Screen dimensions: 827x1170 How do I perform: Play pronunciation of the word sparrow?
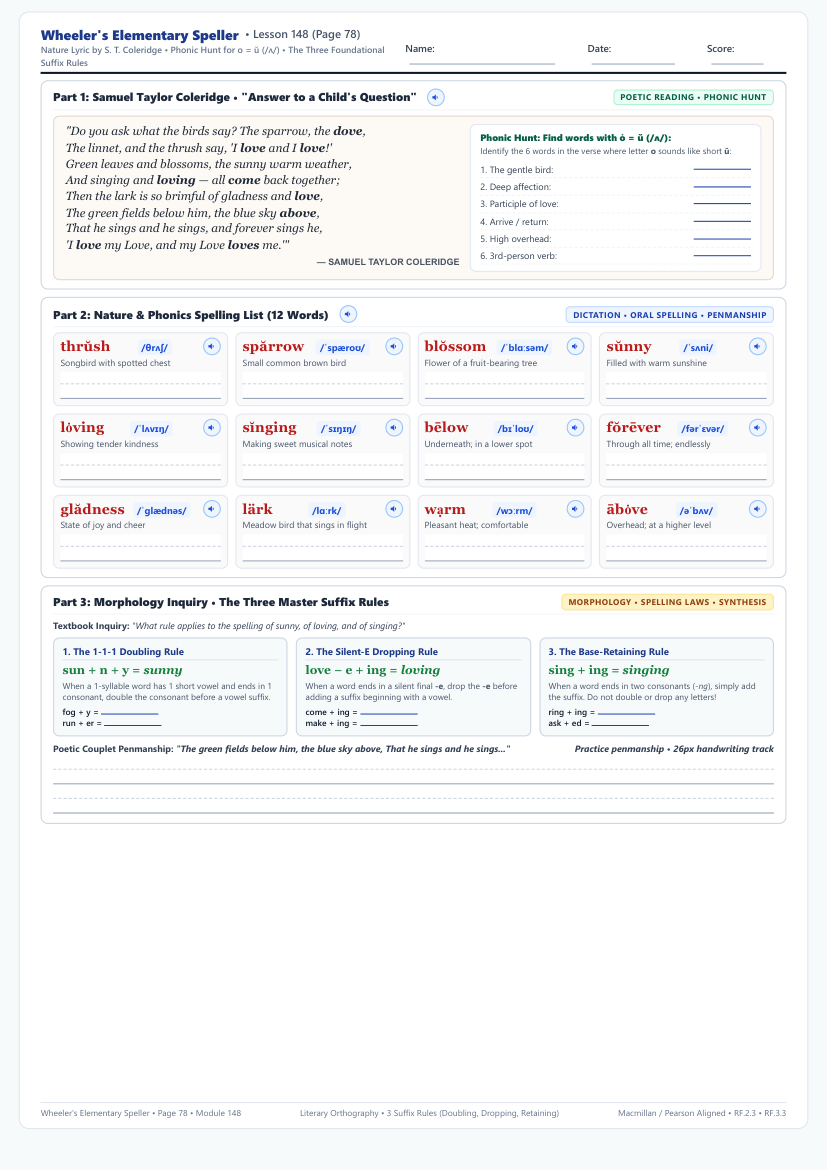pyautogui.click(x=394, y=346)
